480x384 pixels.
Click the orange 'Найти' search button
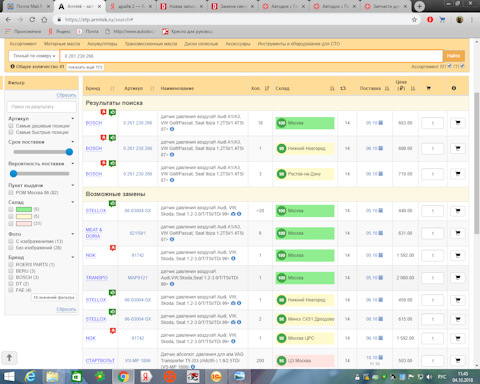tap(454, 56)
